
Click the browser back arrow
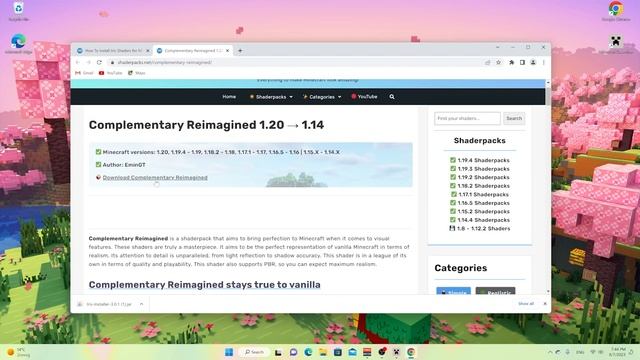click(x=78, y=62)
